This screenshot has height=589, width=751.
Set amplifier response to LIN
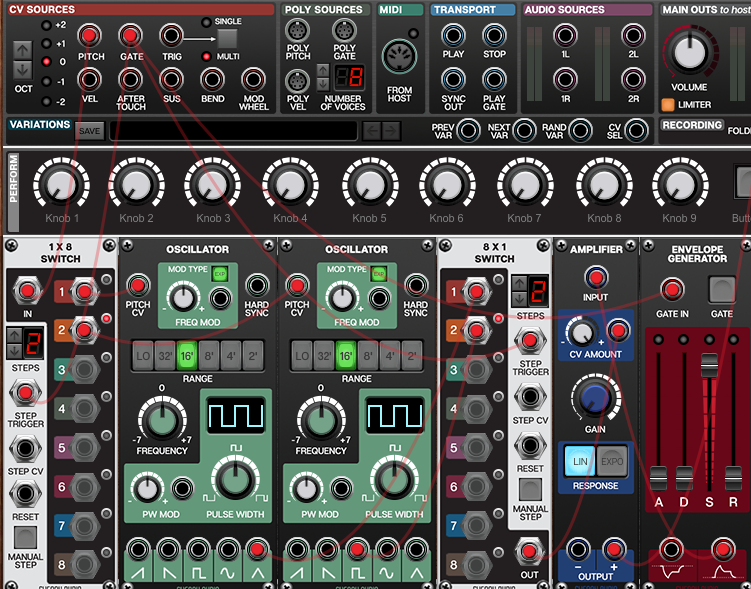click(x=580, y=462)
